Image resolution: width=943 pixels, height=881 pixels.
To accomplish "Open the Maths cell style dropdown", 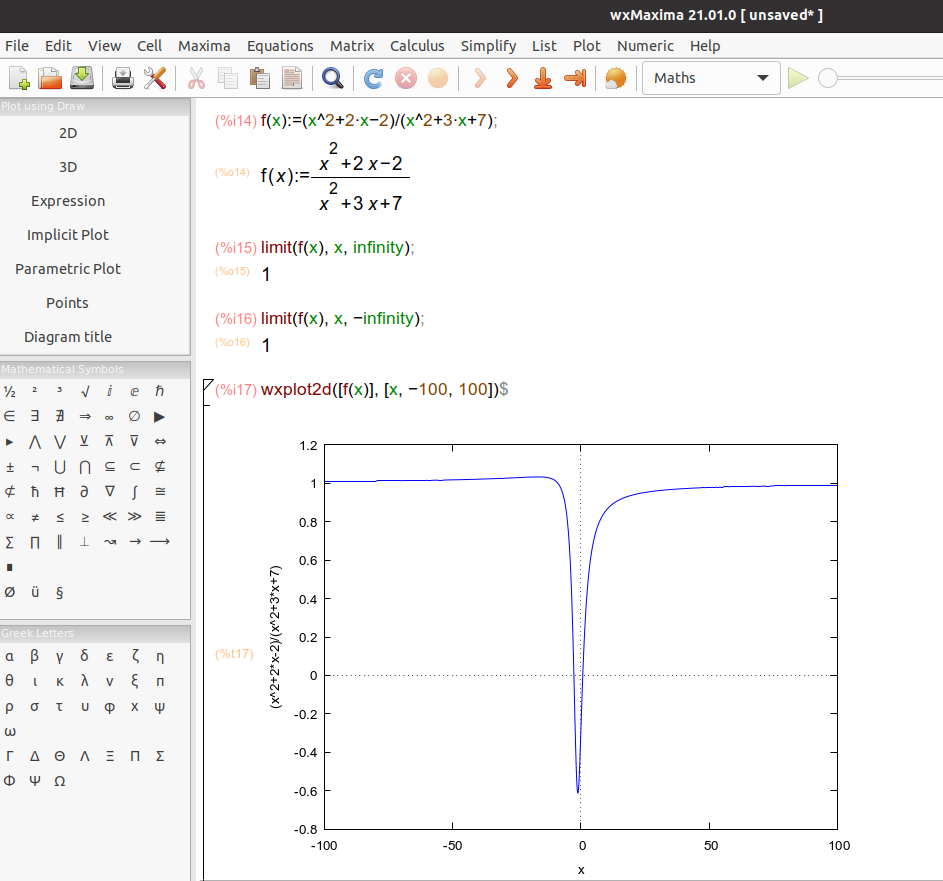I will point(710,77).
